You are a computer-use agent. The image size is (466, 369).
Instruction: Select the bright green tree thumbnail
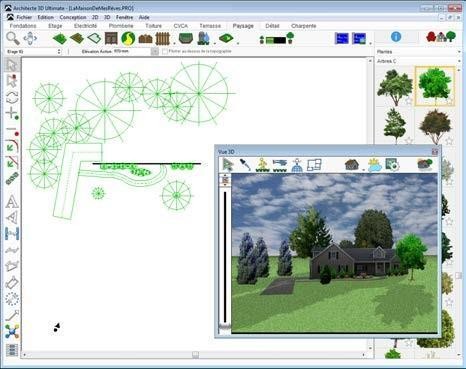click(x=435, y=86)
